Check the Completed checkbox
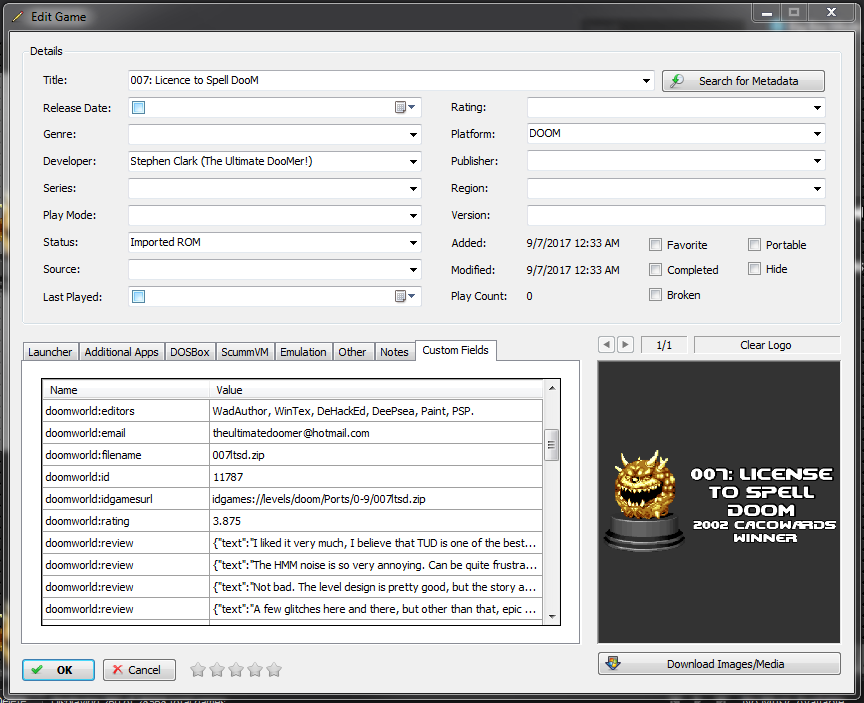Screen dimensions: 864x703 (x=655, y=270)
